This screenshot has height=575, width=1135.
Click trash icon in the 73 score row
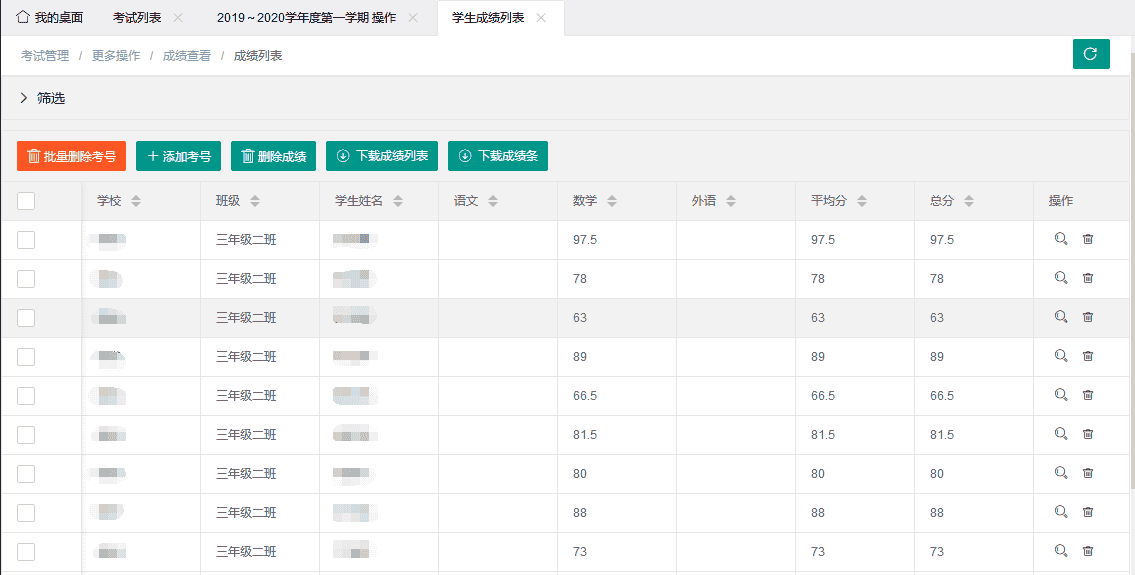coord(1088,551)
